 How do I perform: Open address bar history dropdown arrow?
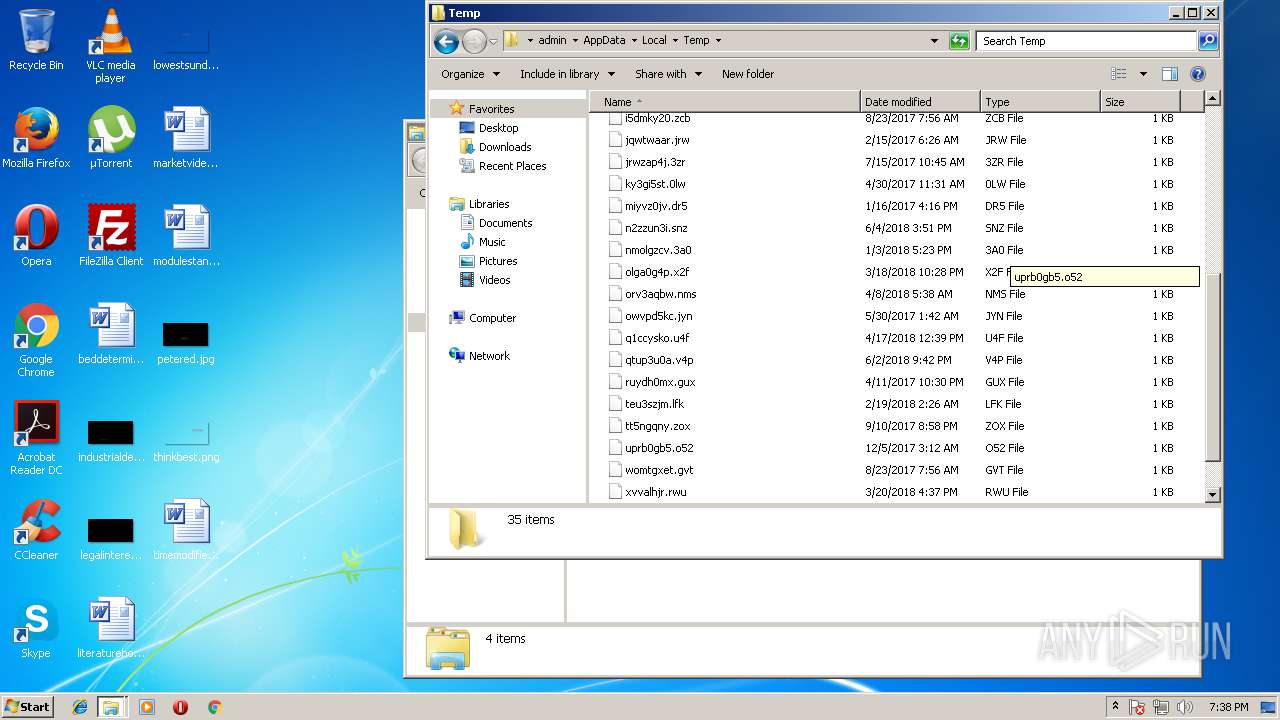(x=934, y=41)
